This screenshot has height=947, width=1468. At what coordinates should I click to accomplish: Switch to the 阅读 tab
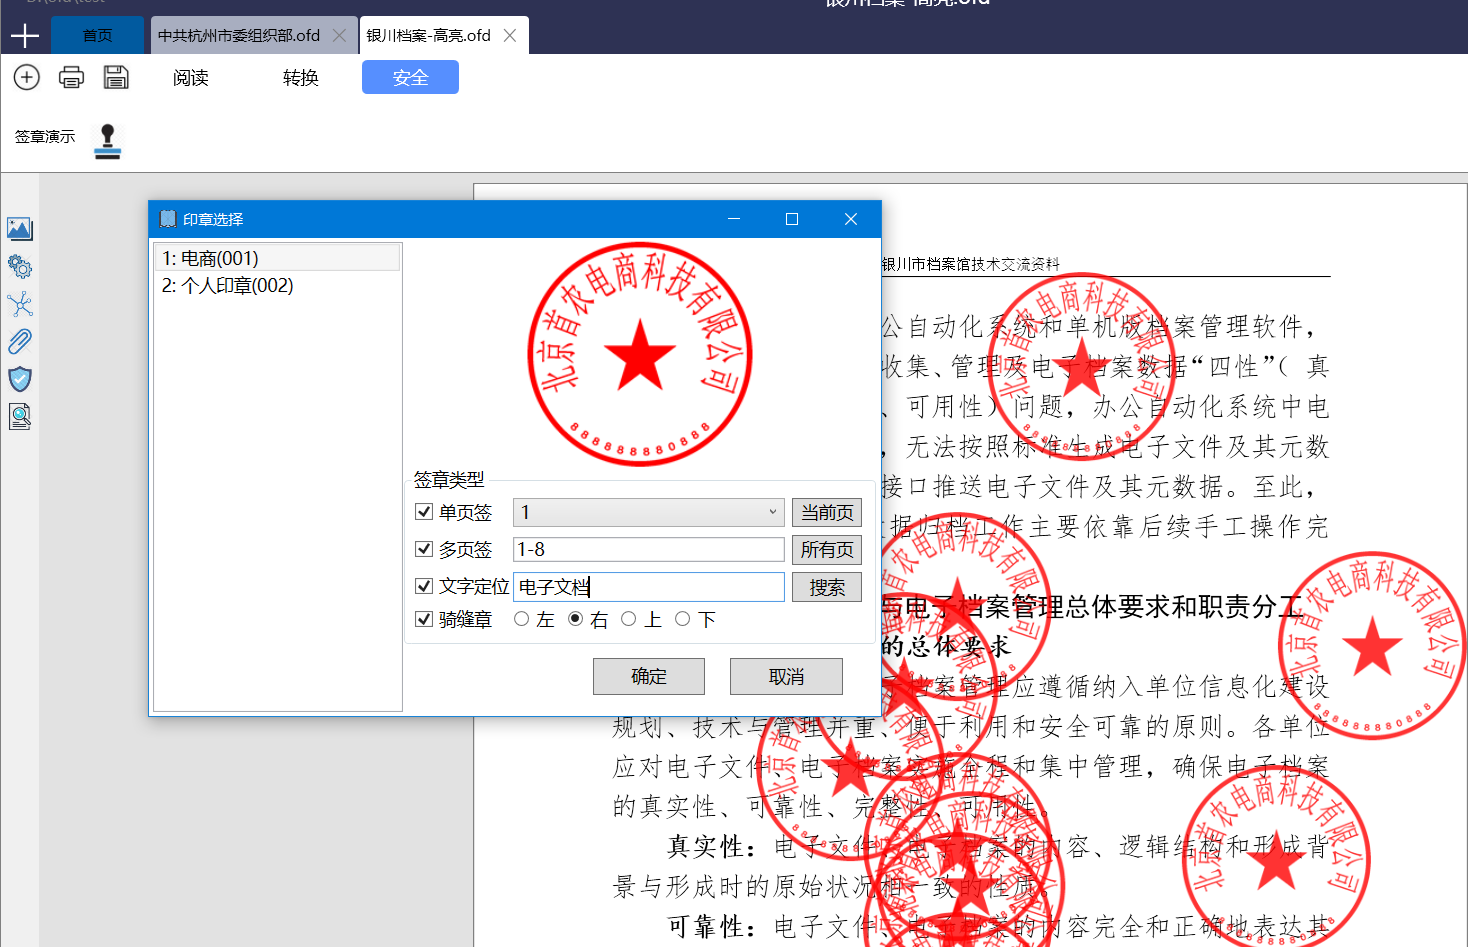click(190, 78)
